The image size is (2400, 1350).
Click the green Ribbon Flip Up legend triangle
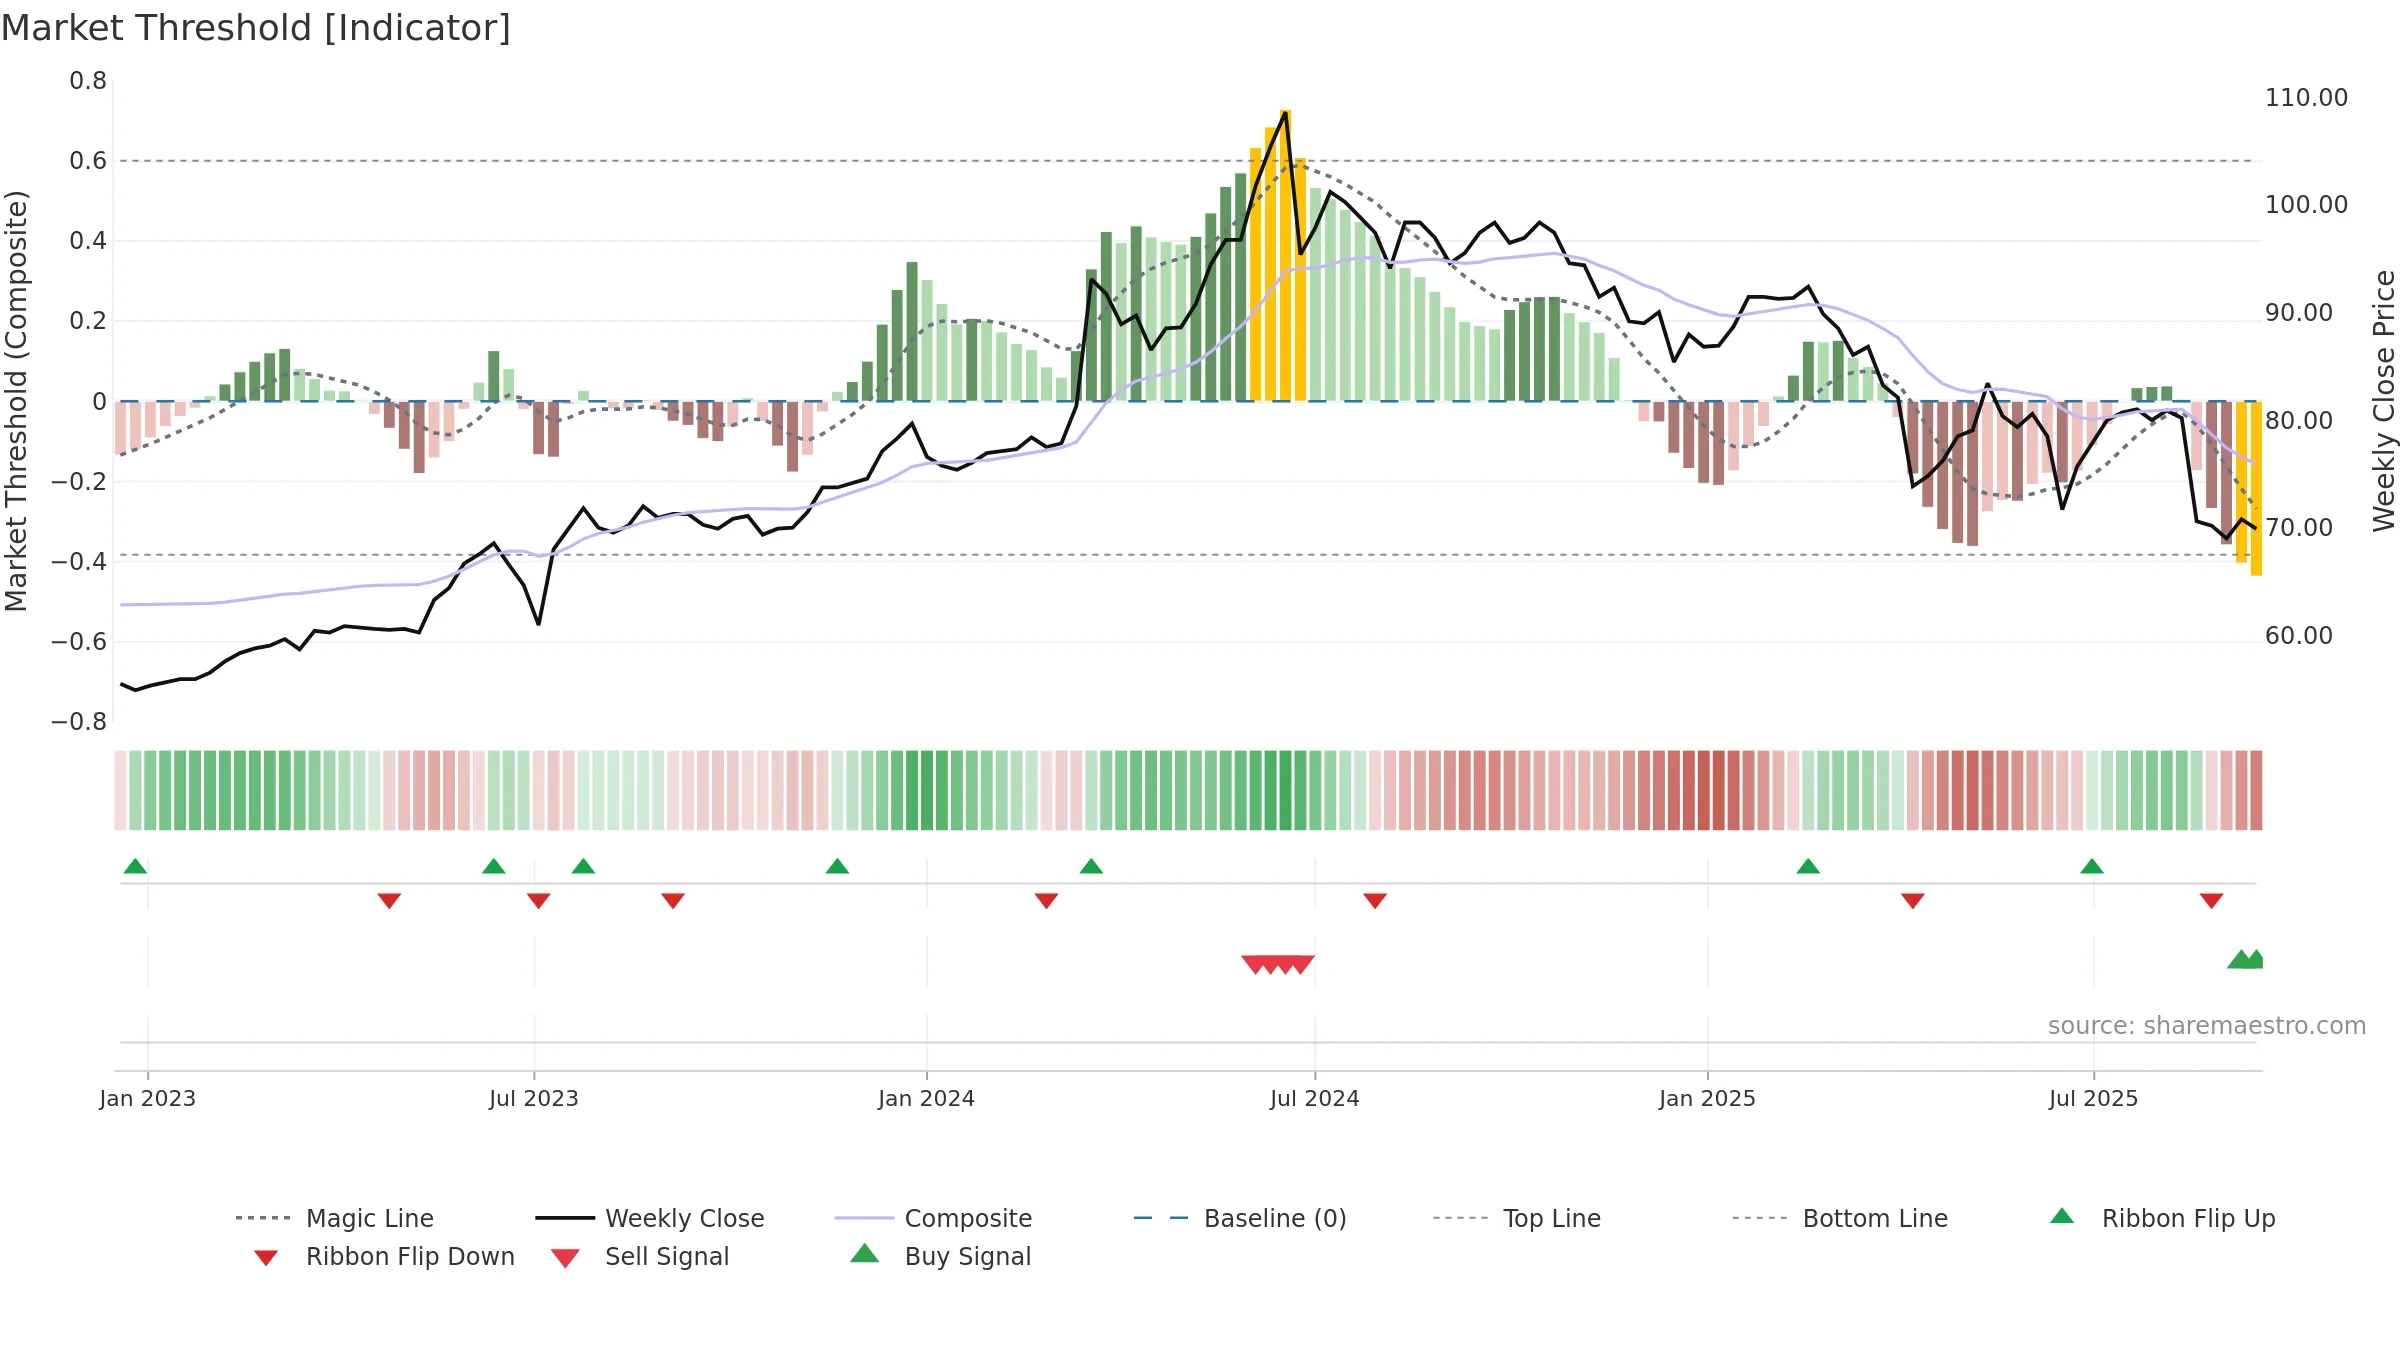pyautogui.click(x=2062, y=1216)
